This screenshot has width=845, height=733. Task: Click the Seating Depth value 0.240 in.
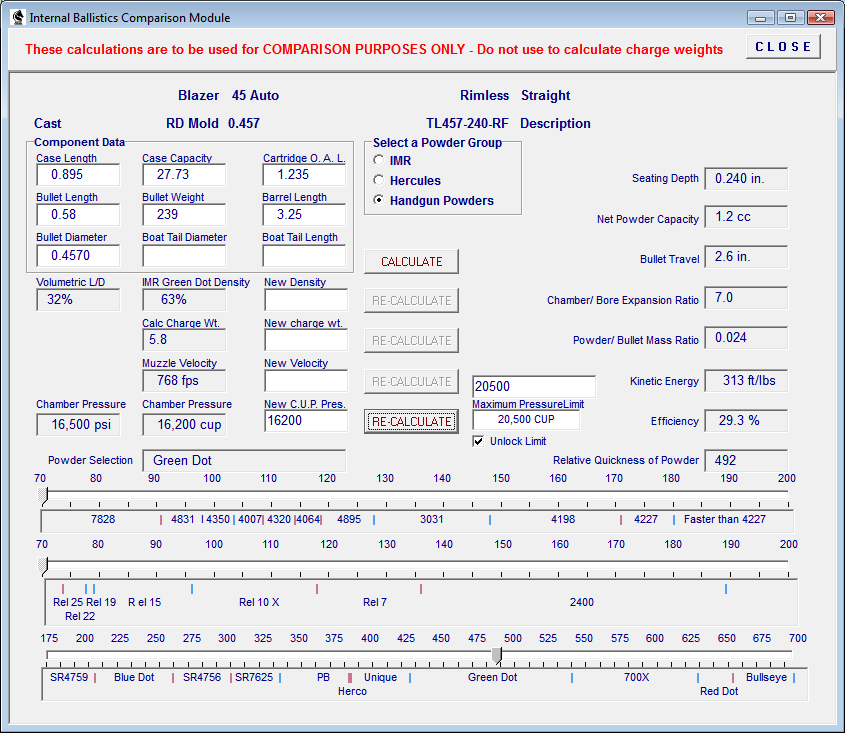(x=746, y=179)
